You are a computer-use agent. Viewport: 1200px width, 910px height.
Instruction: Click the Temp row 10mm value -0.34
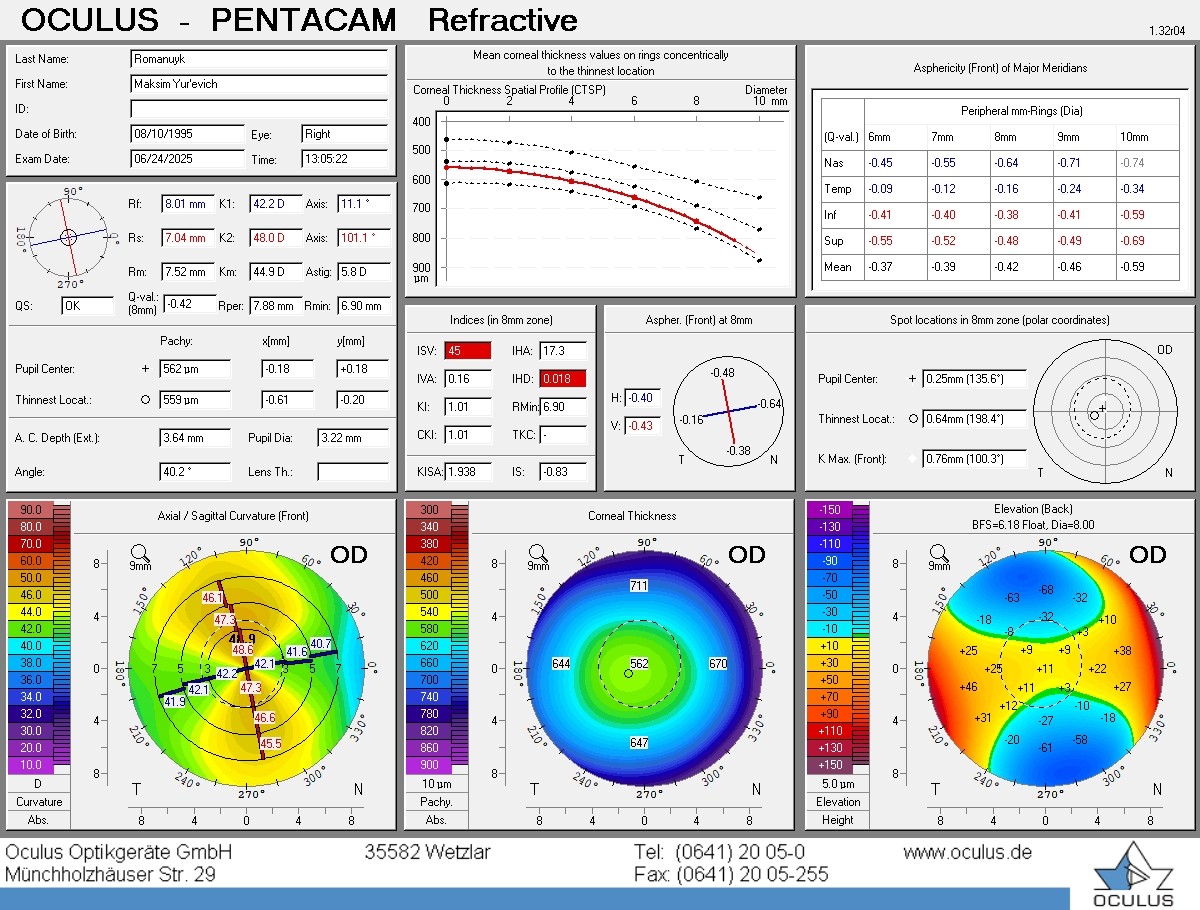[1132, 189]
